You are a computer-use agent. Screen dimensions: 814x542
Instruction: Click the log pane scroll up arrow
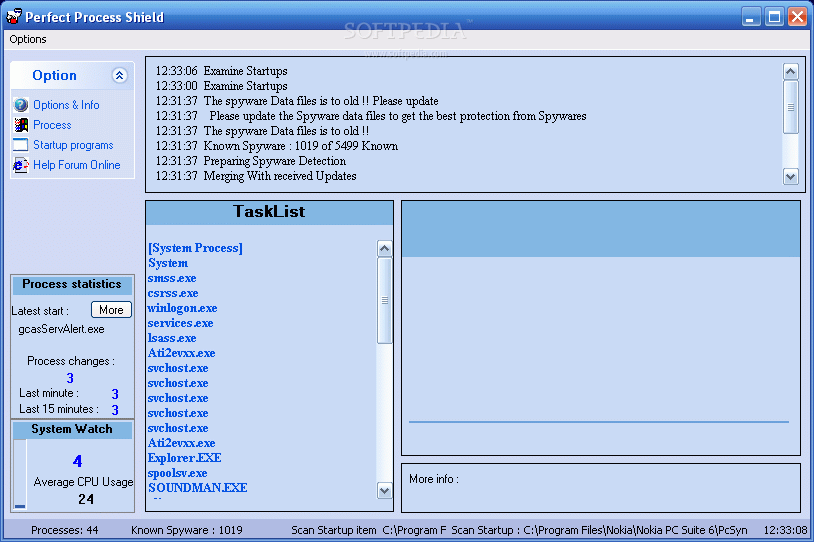[x=791, y=71]
